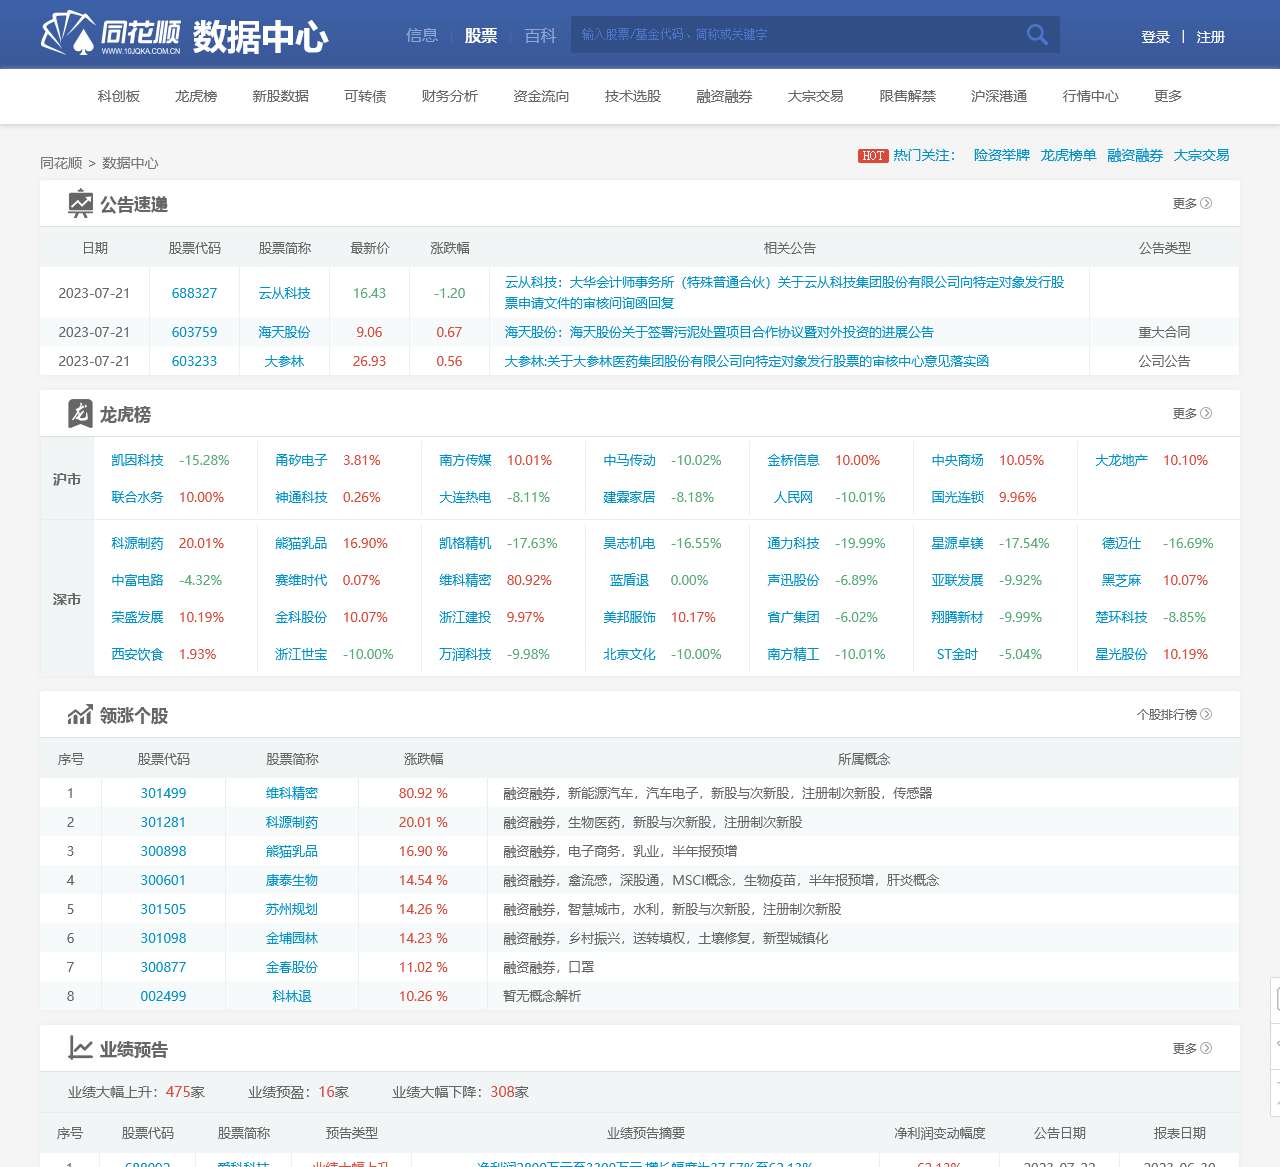Open the 科创板 menu
The height and width of the screenshot is (1167, 1280).
point(119,96)
